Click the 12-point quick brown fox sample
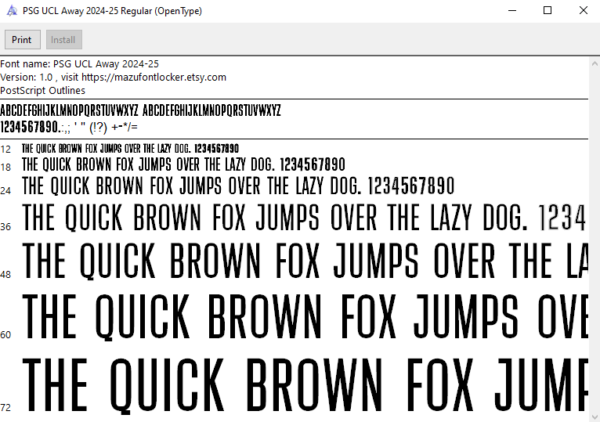 point(130,148)
